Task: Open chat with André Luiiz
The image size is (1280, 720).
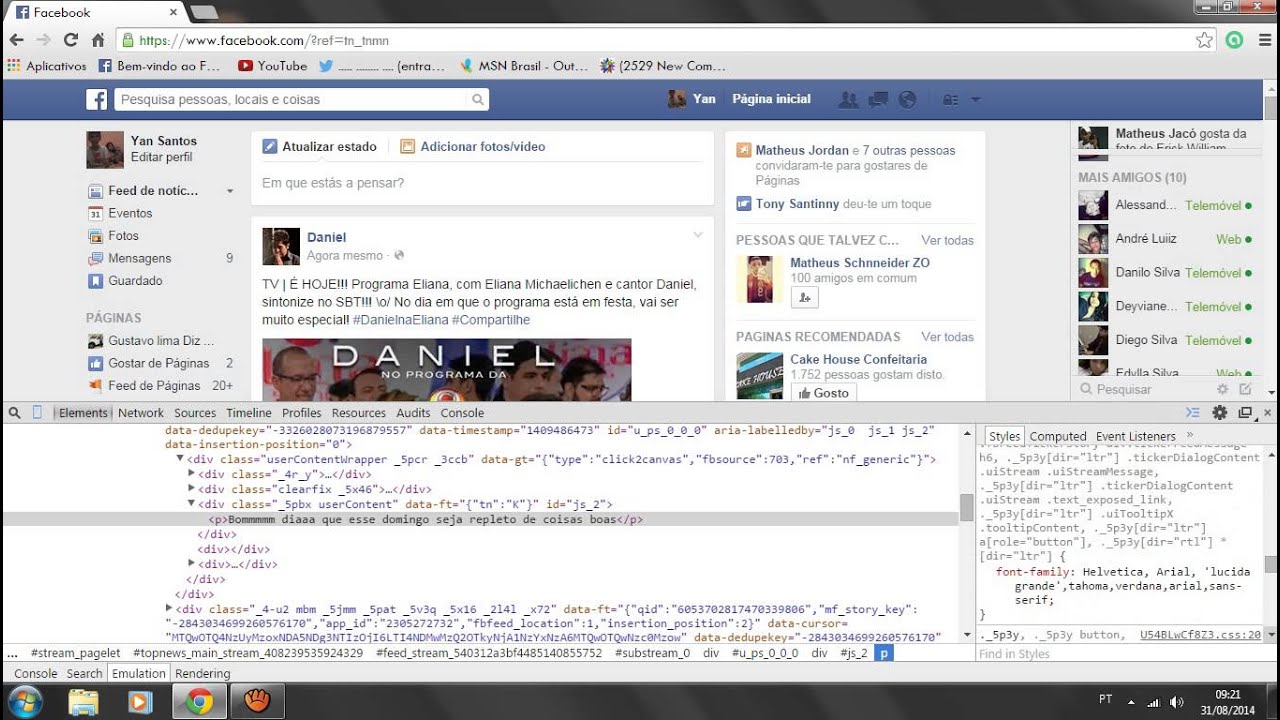Action: [1166, 239]
